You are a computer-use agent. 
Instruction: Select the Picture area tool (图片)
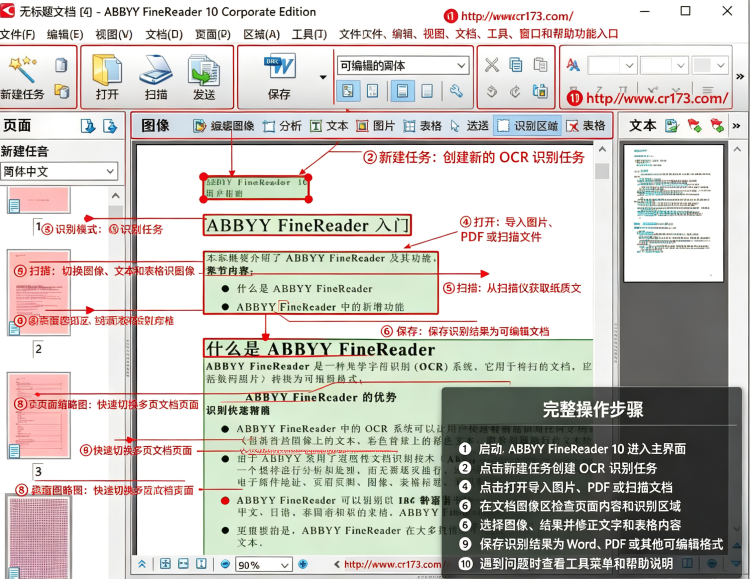click(363, 126)
